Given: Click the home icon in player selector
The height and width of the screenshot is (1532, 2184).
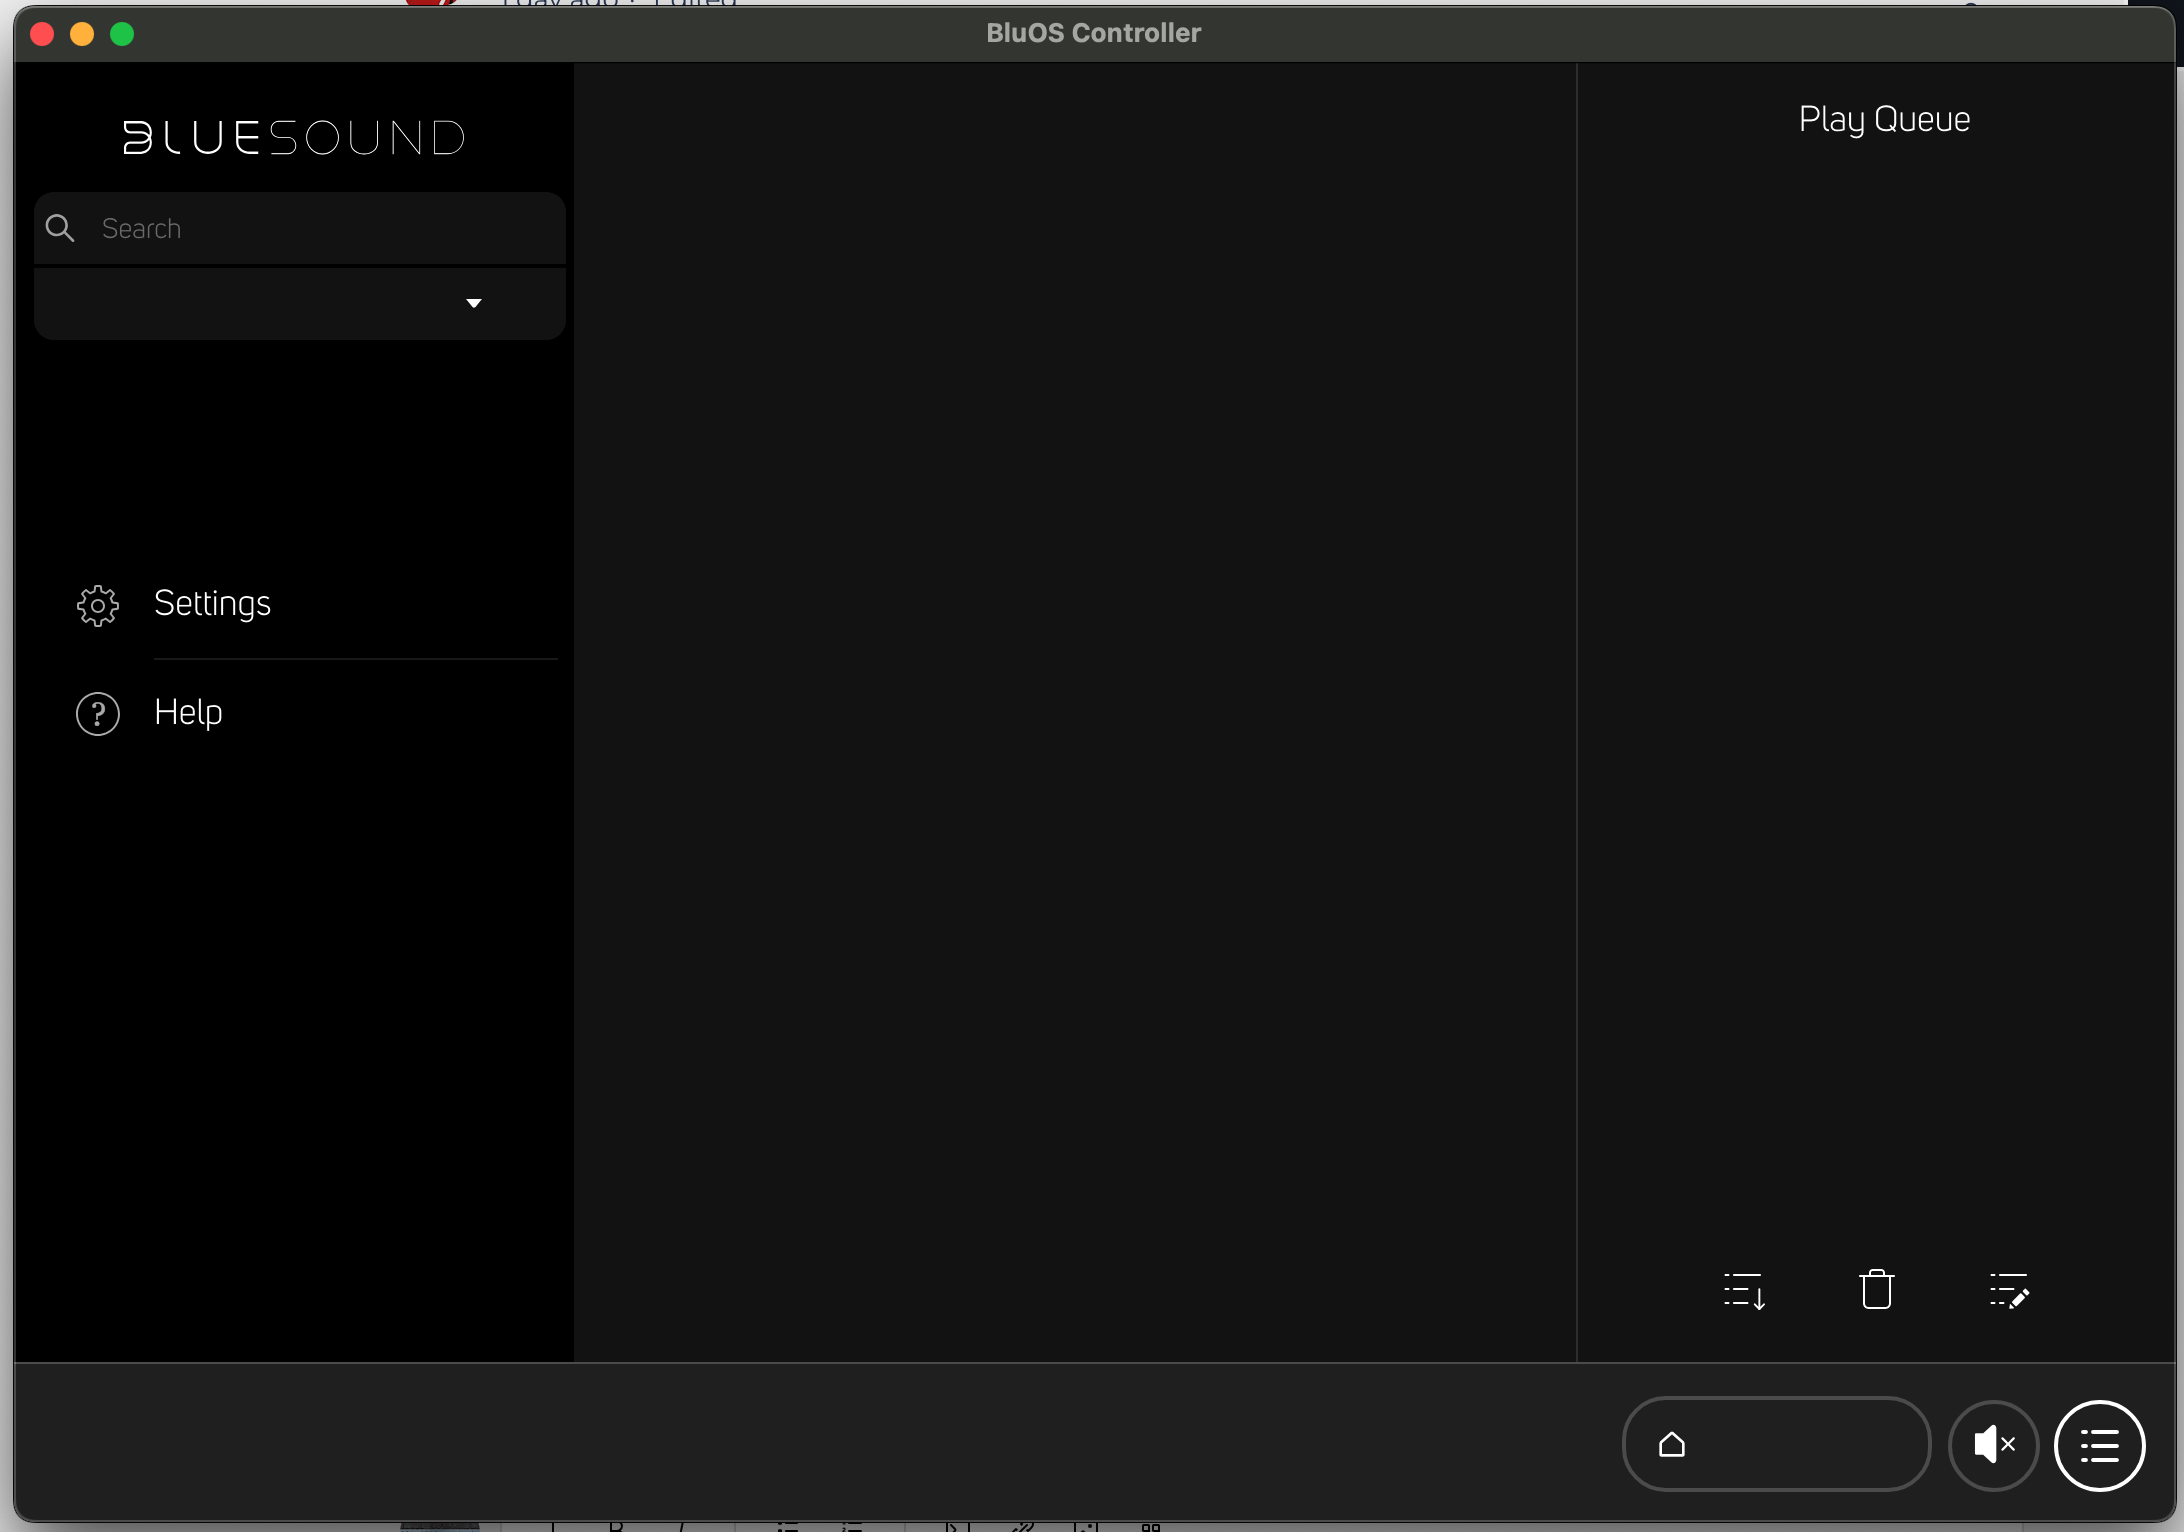Looking at the screenshot, I should (x=1672, y=1445).
